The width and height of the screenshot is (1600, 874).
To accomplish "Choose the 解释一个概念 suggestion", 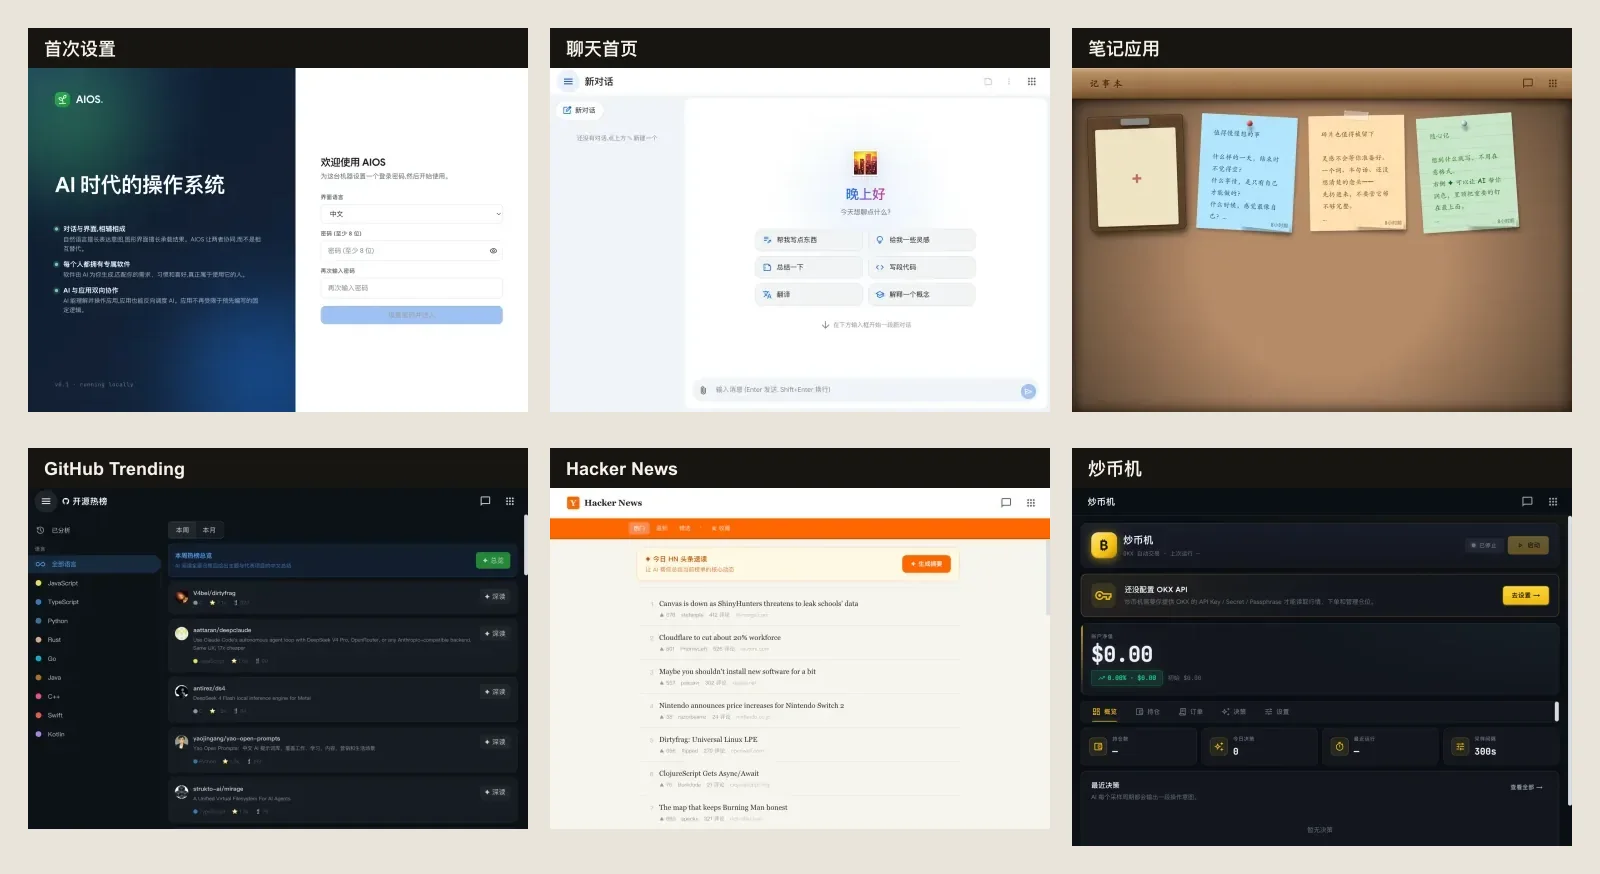I will point(921,294).
